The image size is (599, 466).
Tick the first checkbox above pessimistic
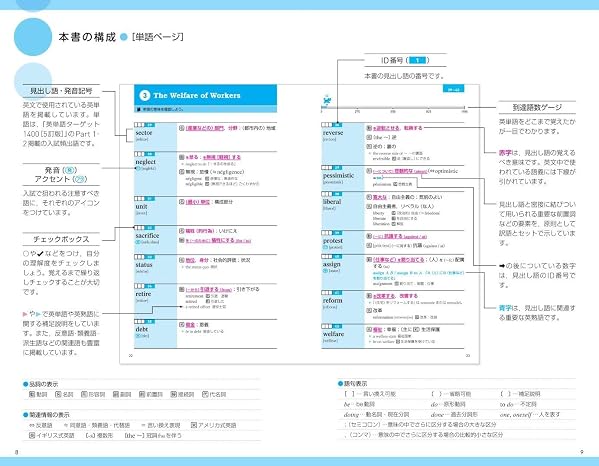[x=324, y=168]
